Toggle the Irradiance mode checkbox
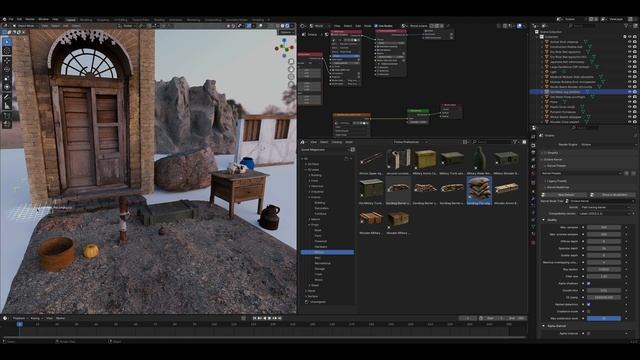Screen dimensions: 640x360 pos(589,311)
